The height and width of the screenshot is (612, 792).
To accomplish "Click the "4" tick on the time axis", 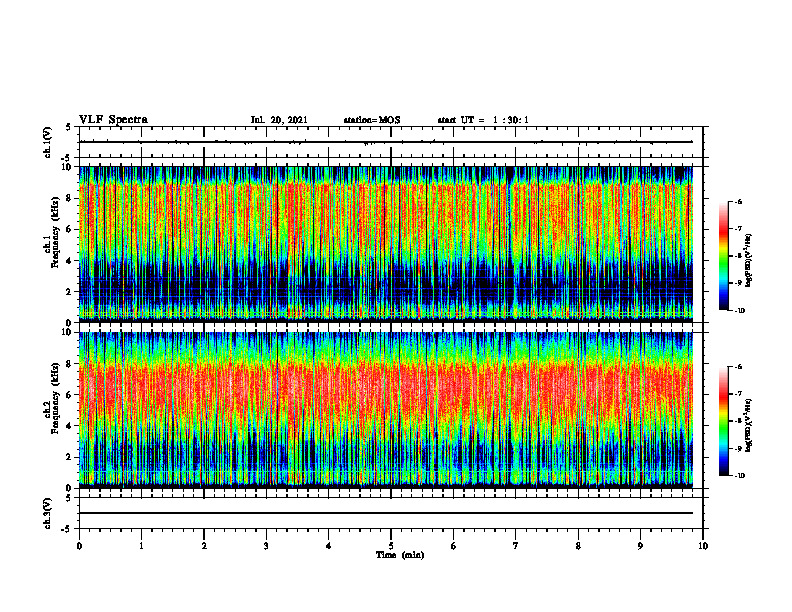I will click(329, 546).
